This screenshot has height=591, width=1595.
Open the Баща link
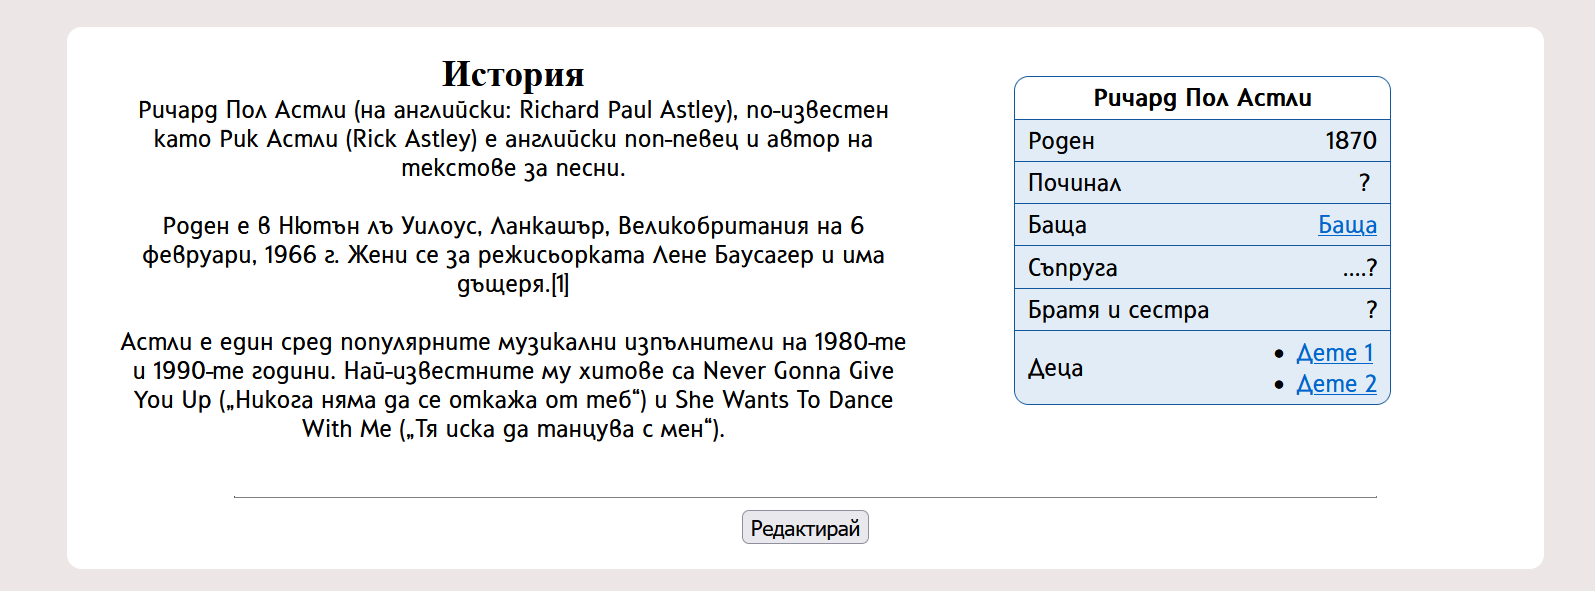tap(1347, 225)
